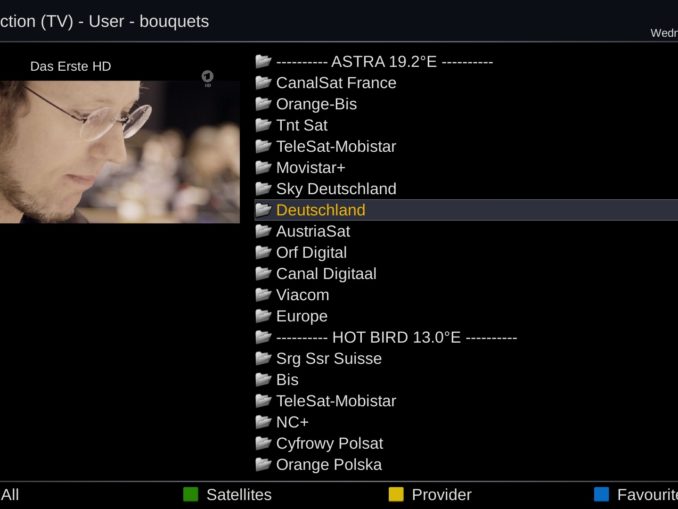This screenshot has height=509, width=678.
Task: Click the folder icon beside Movistar+
Action: pyautogui.click(x=263, y=167)
